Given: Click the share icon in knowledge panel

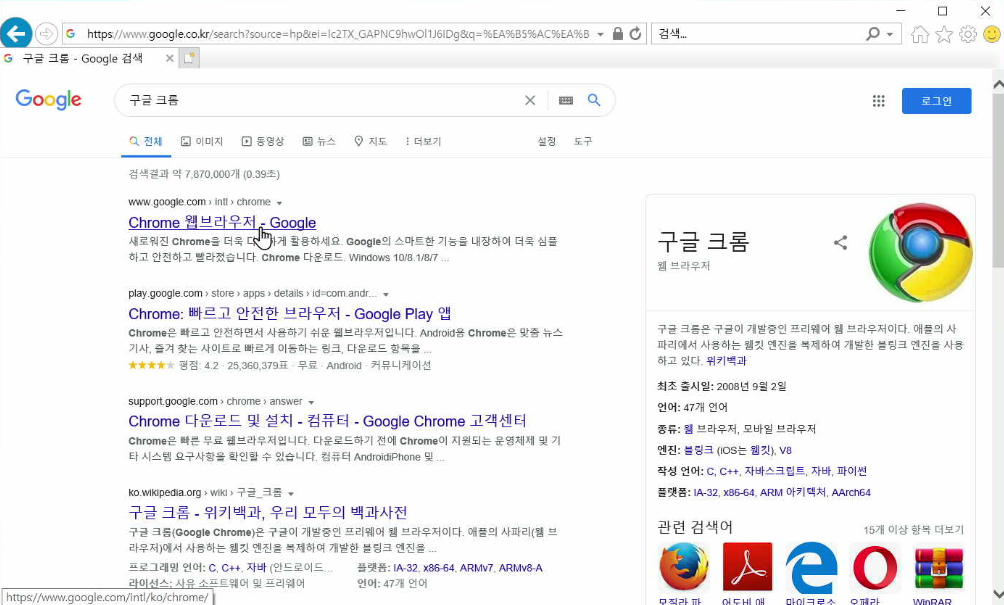Looking at the screenshot, I should tap(841, 242).
